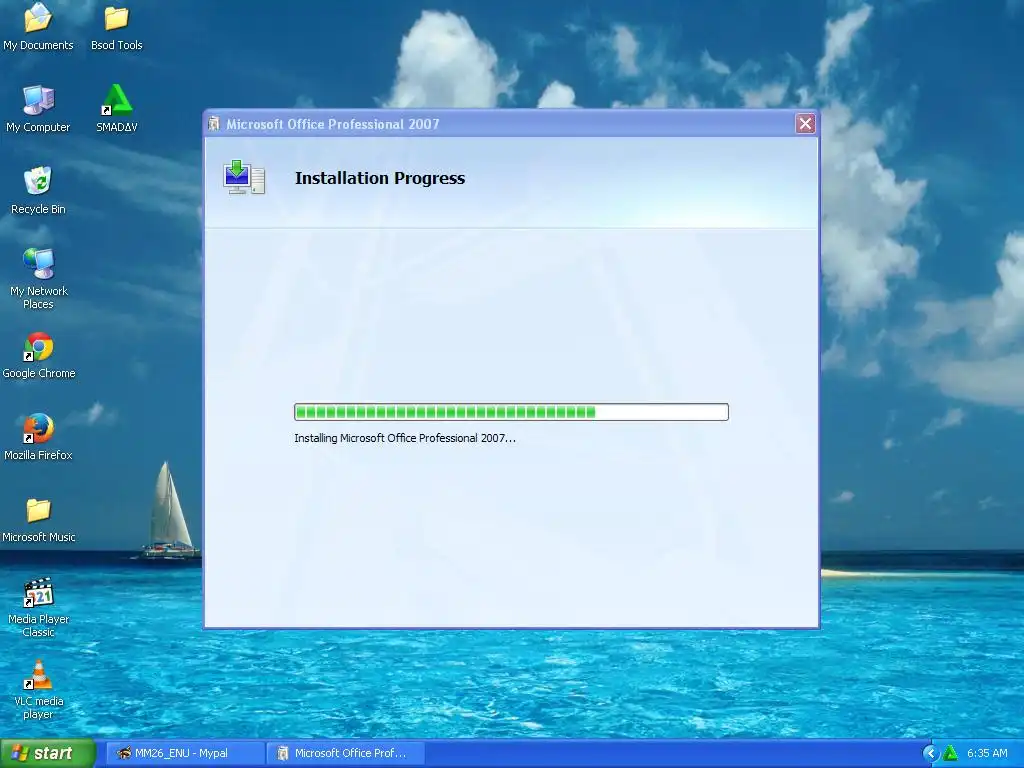Switch to MM26_ENU - Mypal taskbar item
This screenshot has height=768, width=1024.
coord(185,753)
